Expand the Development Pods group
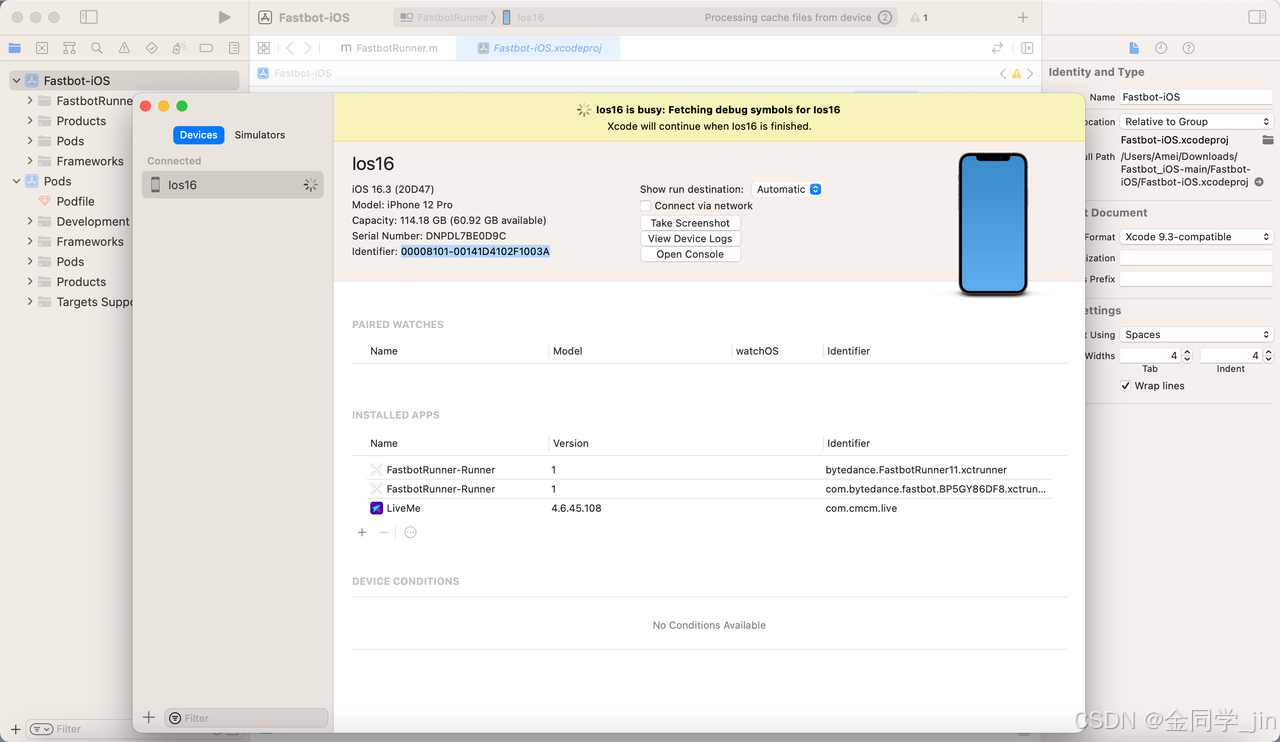Viewport: 1280px width, 742px height. coord(30,221)
